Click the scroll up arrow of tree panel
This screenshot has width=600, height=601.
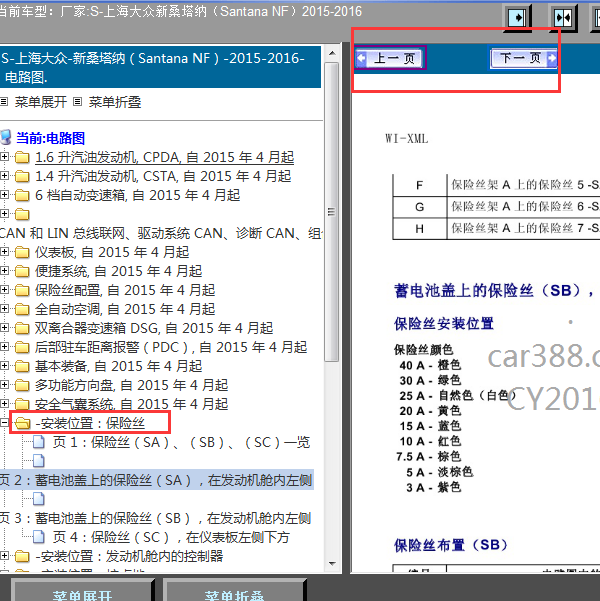click(332, 54)
